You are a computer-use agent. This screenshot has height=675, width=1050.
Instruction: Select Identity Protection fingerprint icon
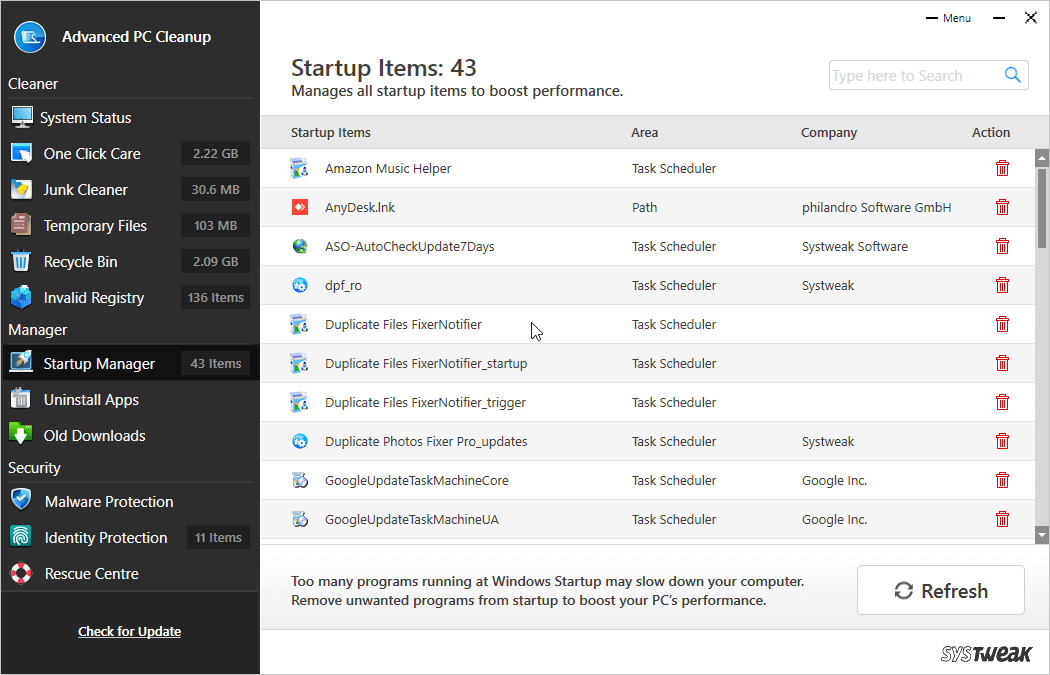[x=21, y=537]
